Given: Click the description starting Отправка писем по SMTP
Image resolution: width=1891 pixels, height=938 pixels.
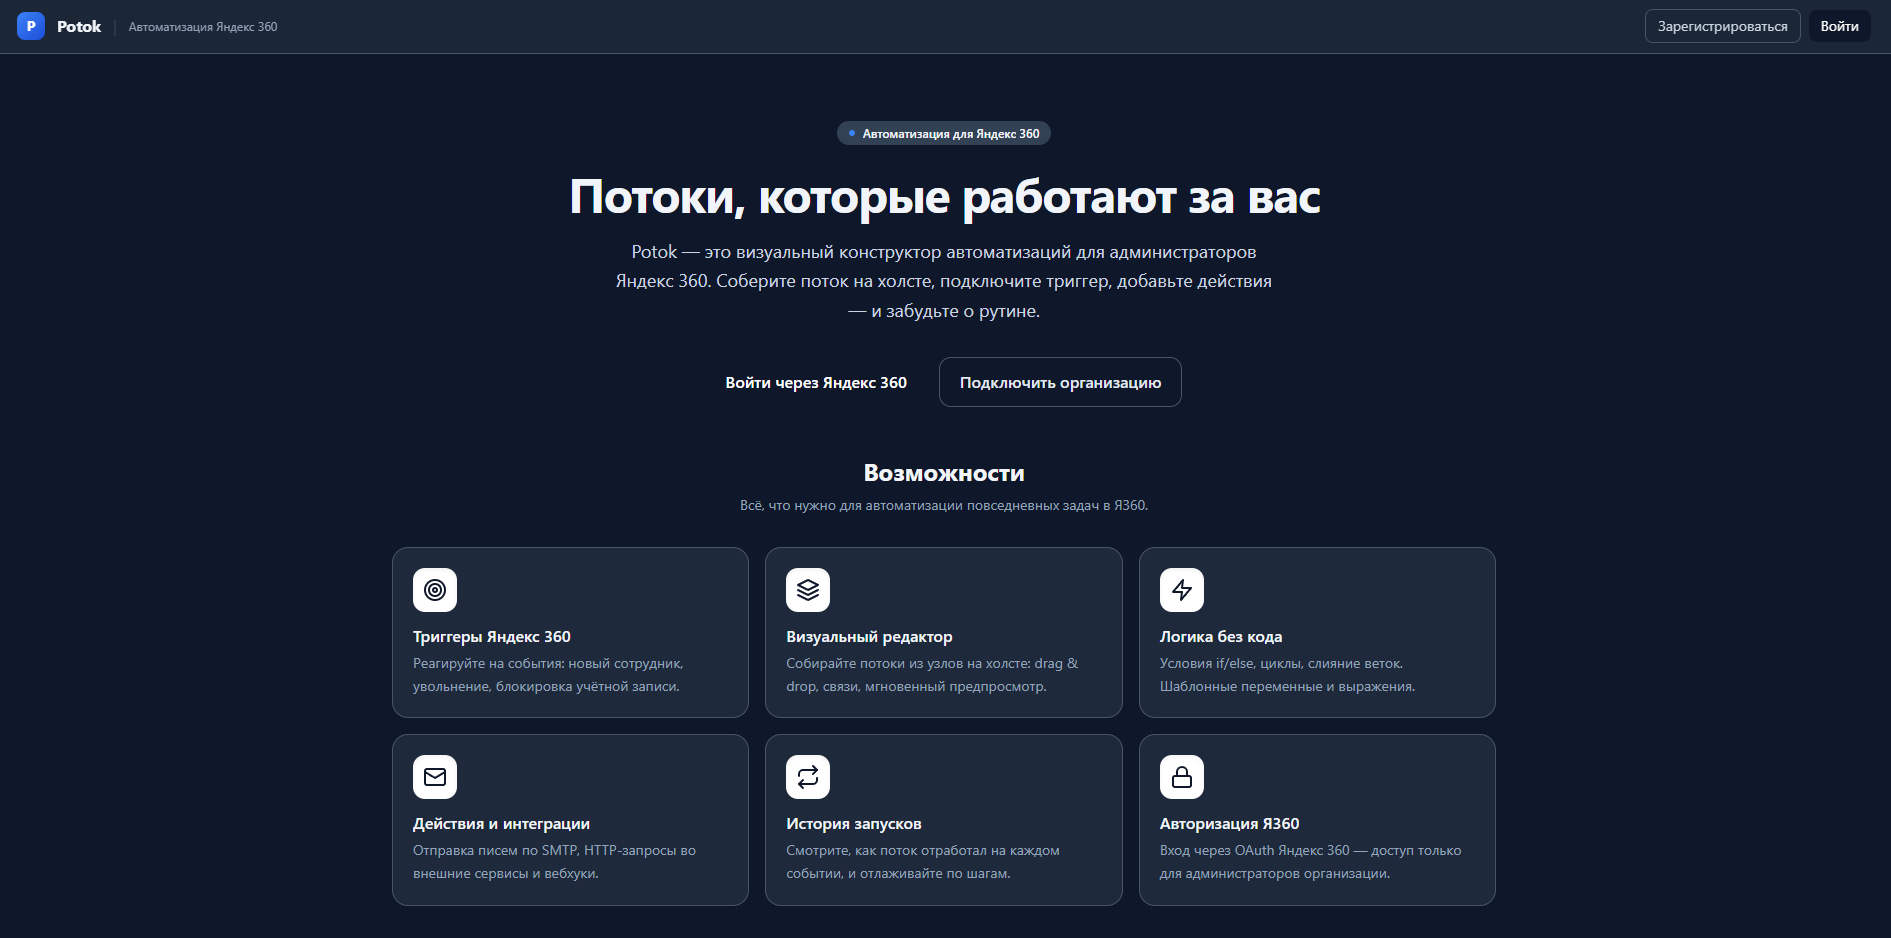Looking at the screenshot, I should (554, 862).
